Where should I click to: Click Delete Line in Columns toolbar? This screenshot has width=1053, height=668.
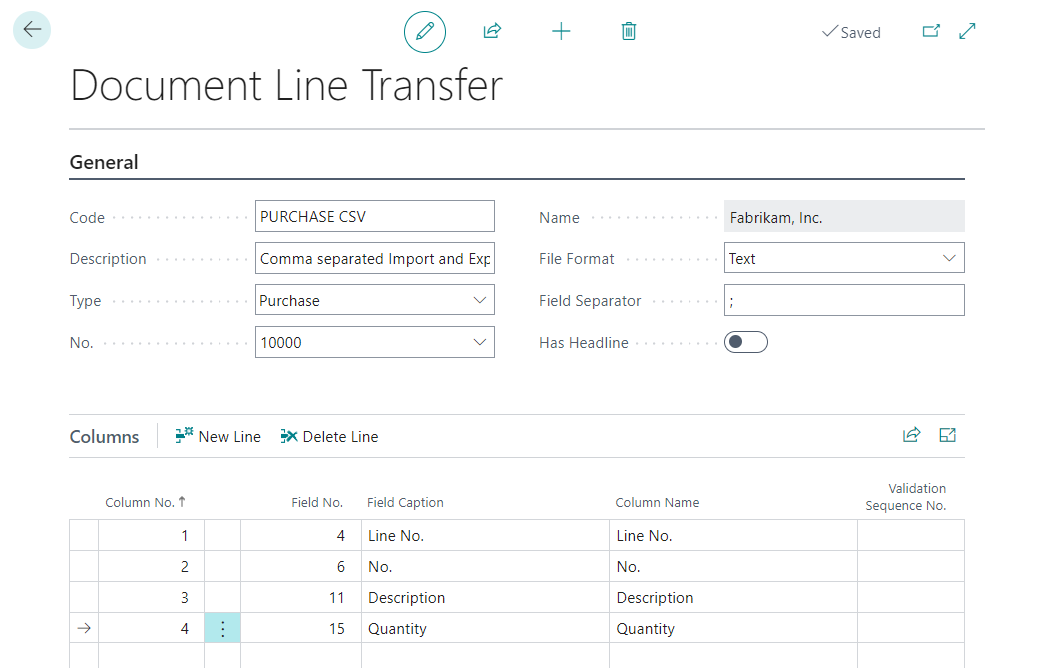click(329, 437)
